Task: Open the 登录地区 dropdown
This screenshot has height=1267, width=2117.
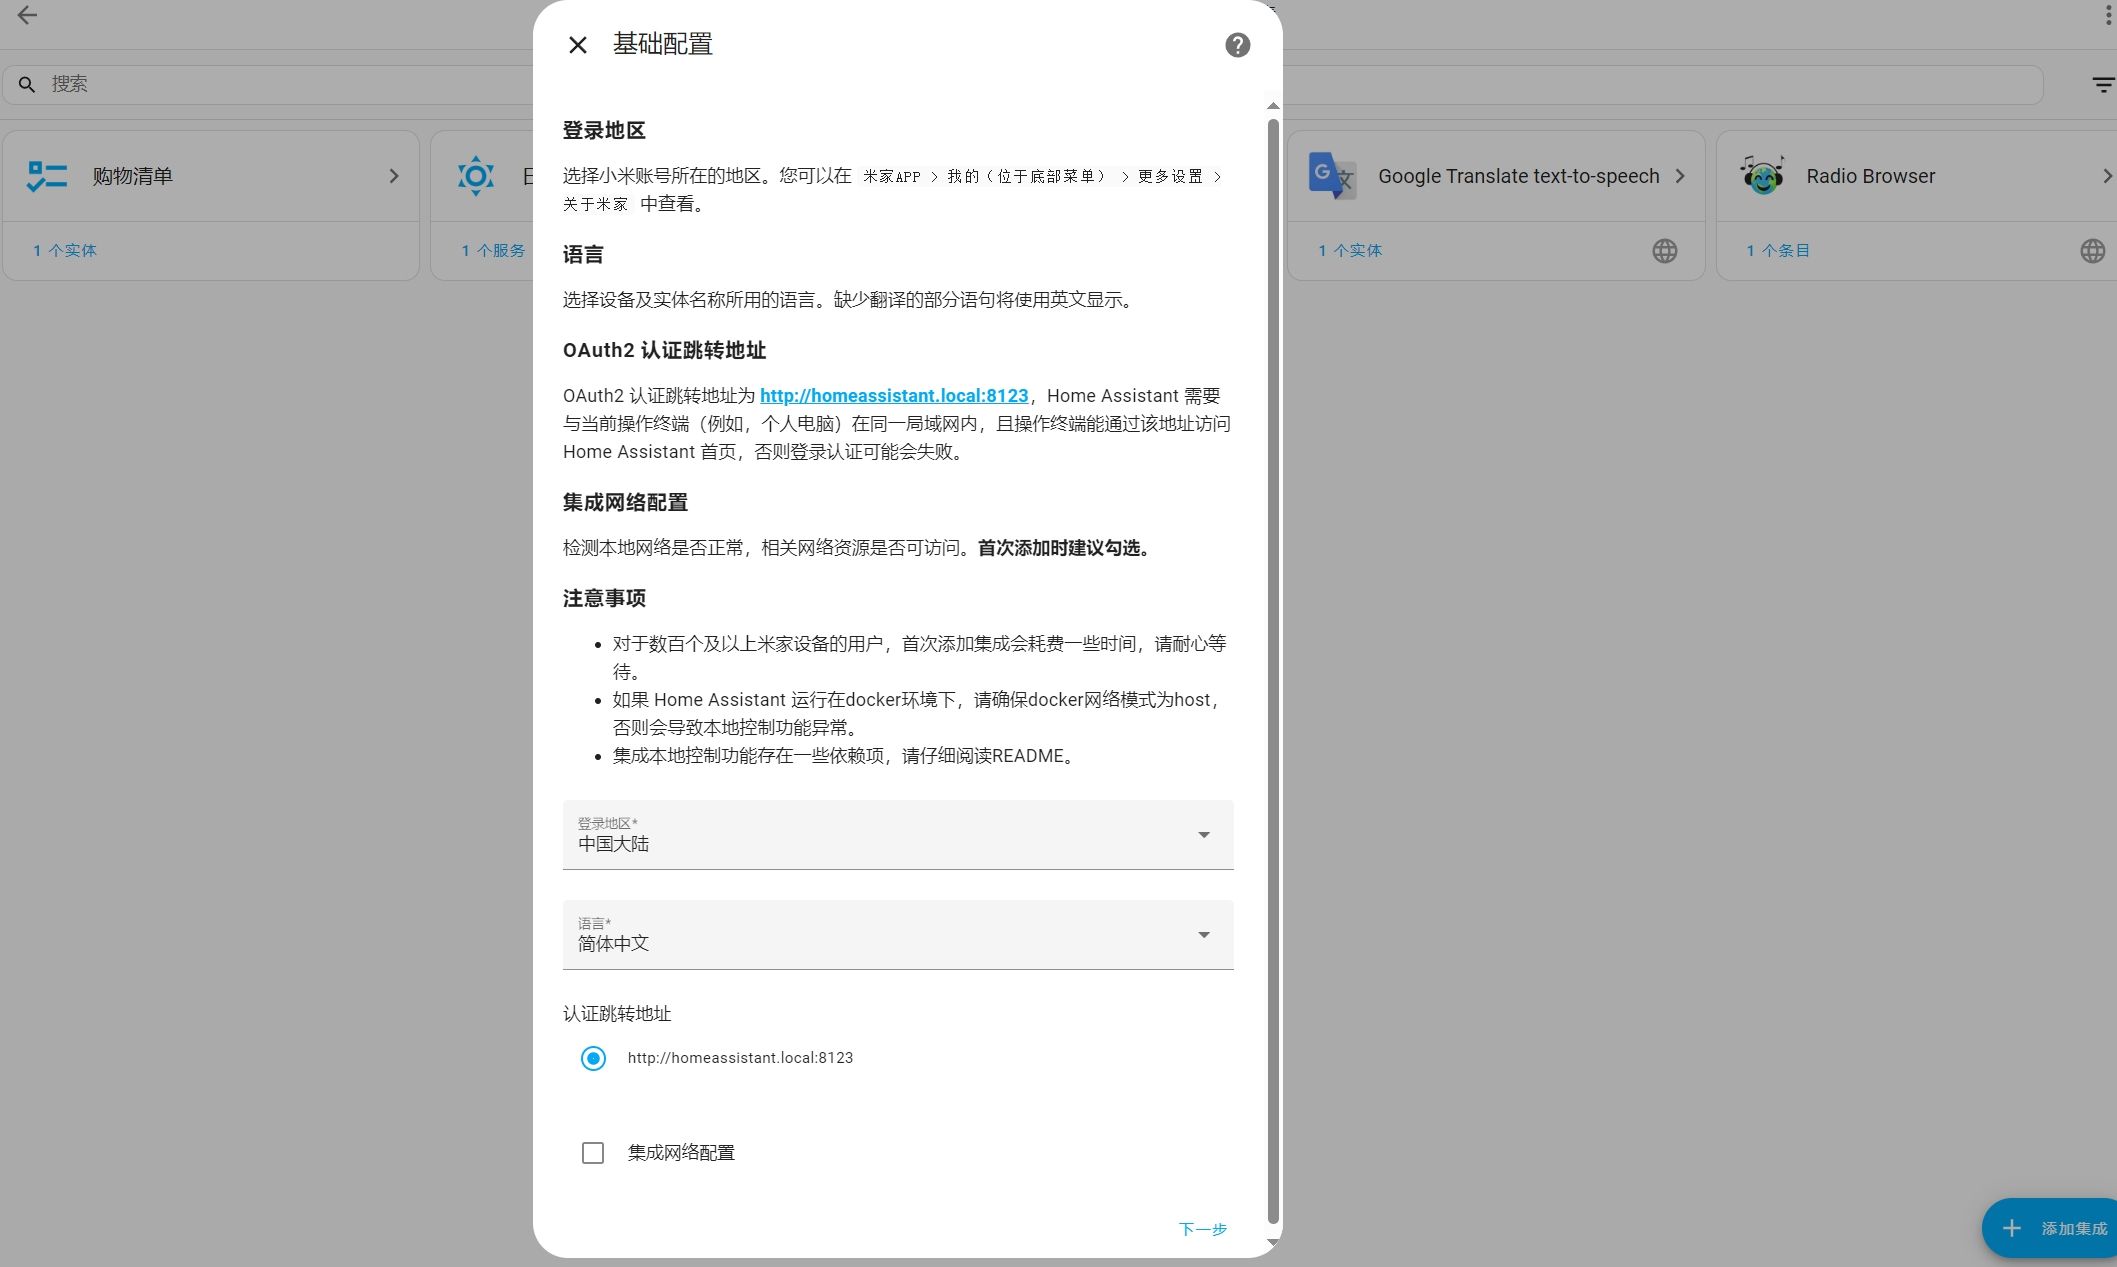Action: point(1203,834)
